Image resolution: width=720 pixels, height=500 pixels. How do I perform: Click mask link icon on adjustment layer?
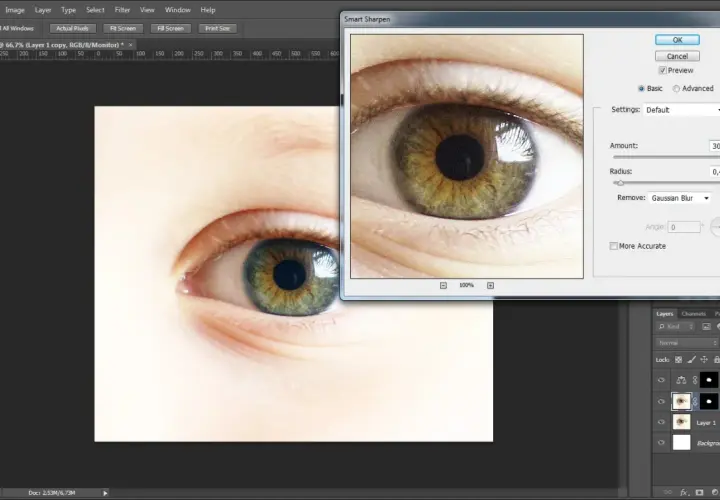pyautogui.click(x=695, y=380)
